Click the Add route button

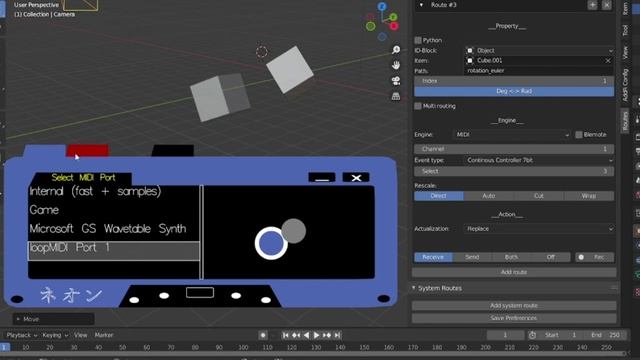(514, 272)
